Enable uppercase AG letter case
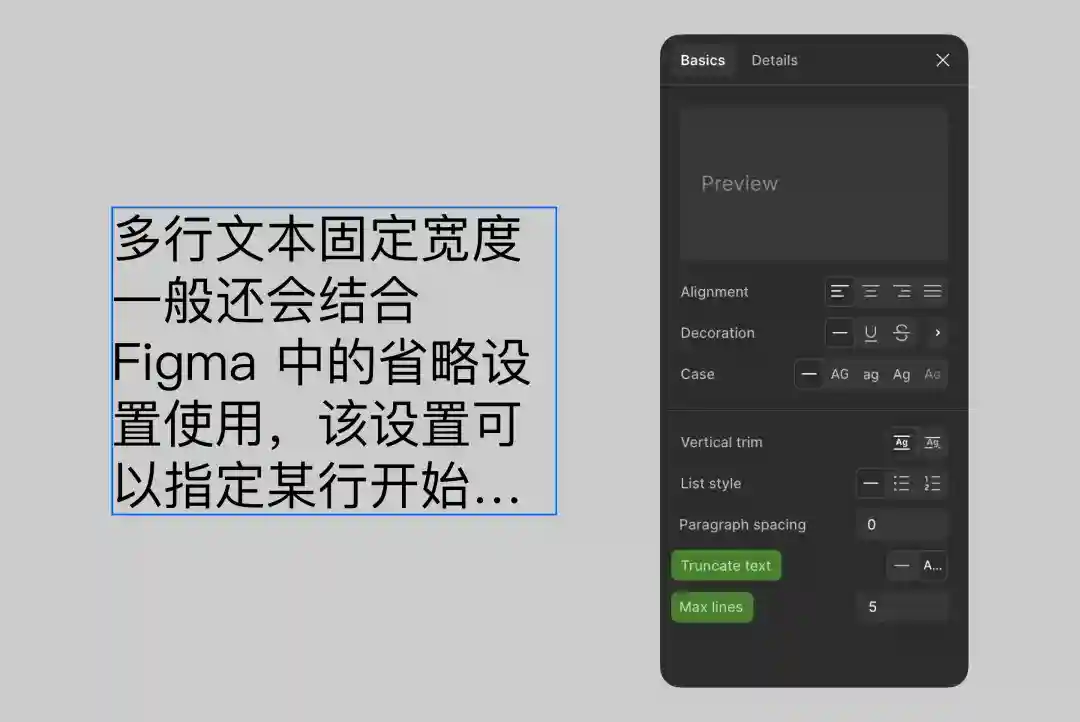 (x=840, y=374)
